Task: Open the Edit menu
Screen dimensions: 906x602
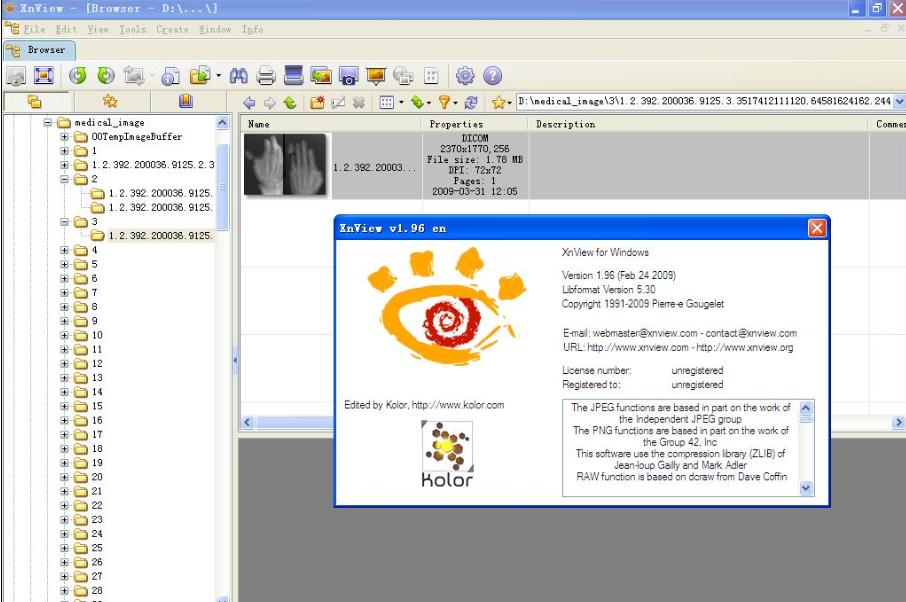Action: 66,29
